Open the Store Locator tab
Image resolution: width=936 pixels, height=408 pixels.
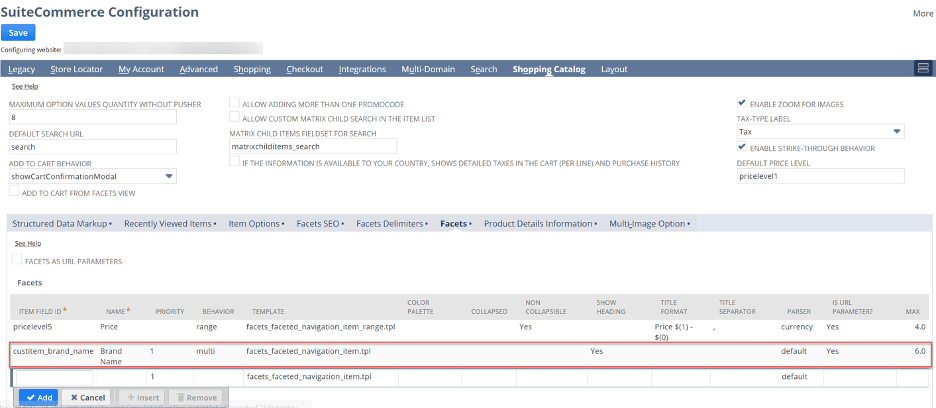click(x=76, y=69)
